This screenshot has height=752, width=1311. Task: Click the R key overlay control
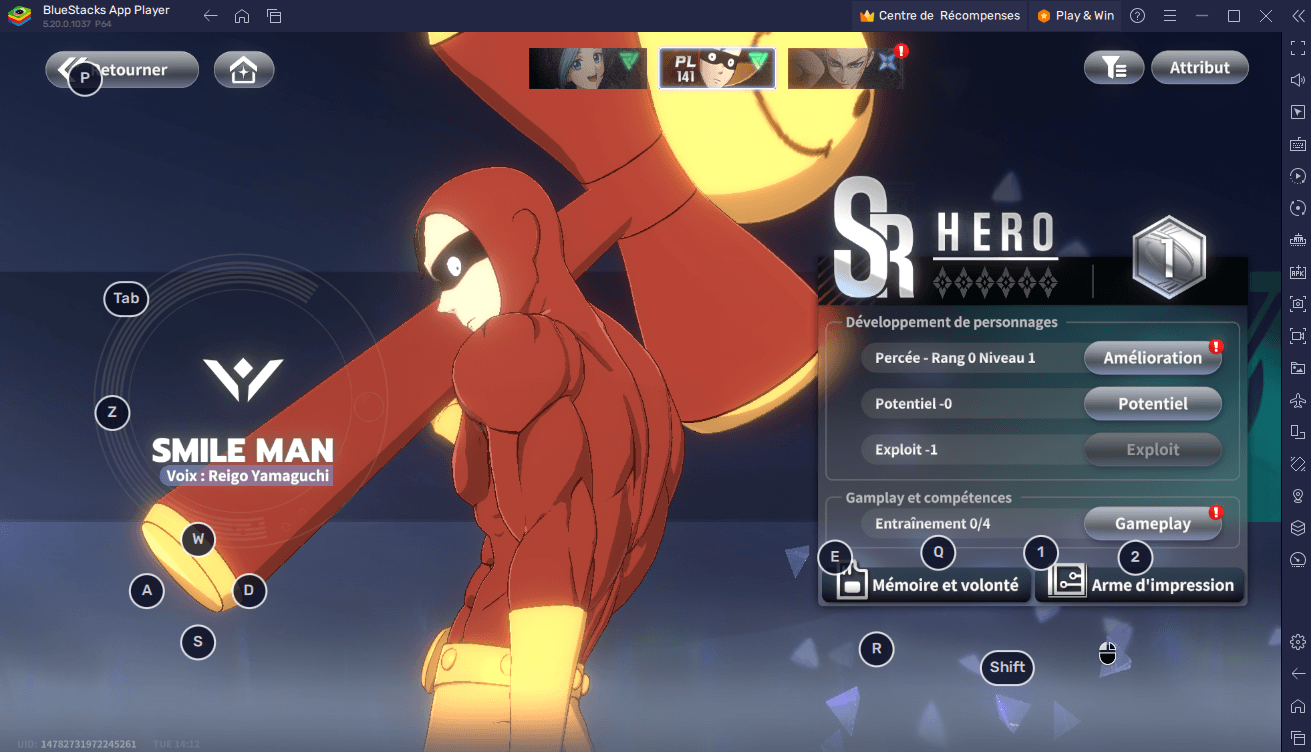pos(876,649)
